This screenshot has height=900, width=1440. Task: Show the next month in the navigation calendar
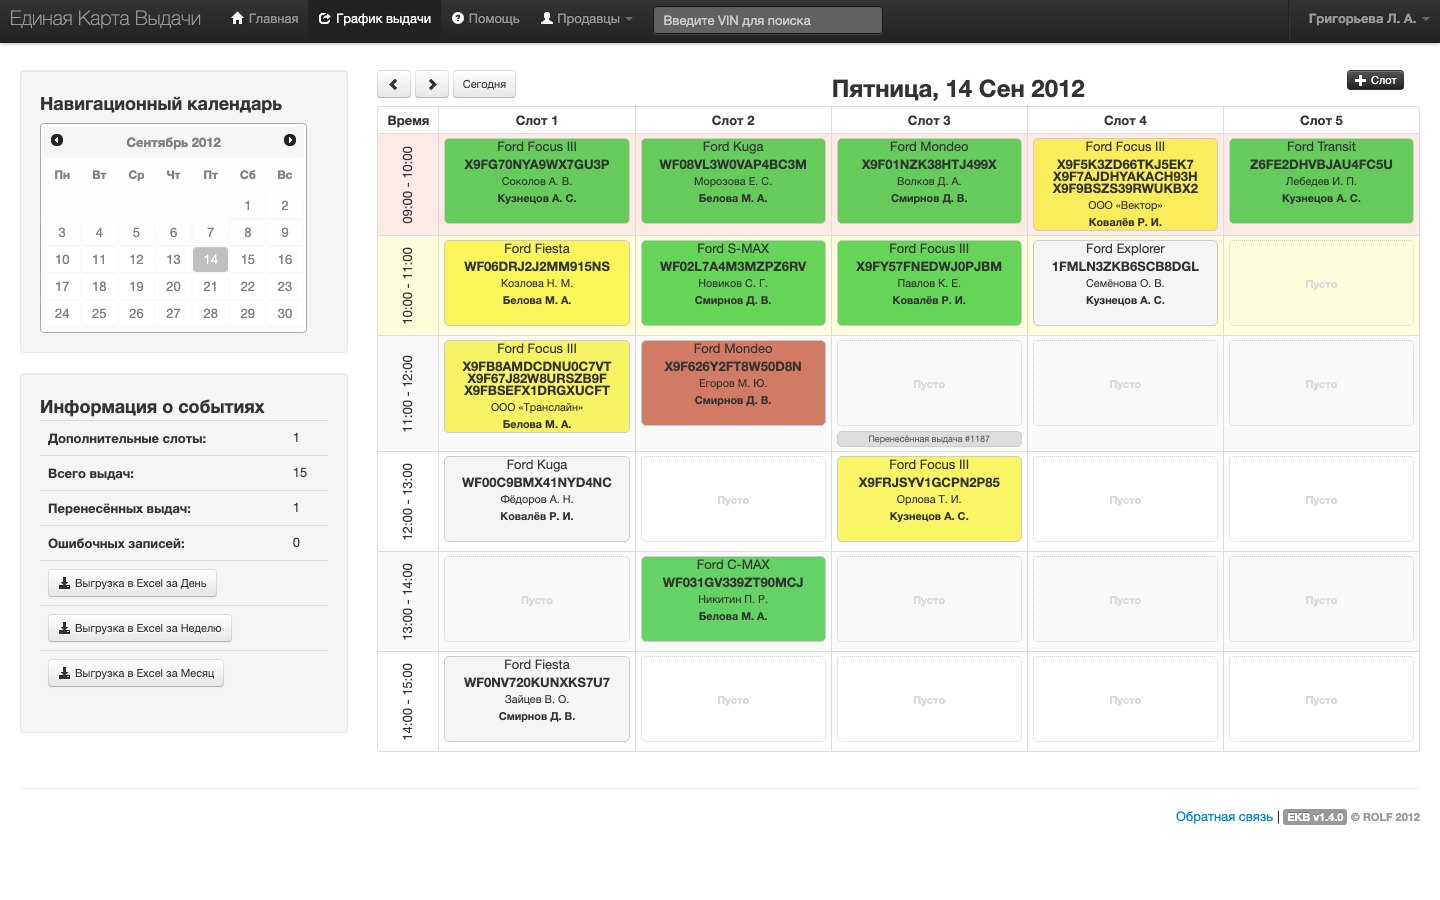290,140
